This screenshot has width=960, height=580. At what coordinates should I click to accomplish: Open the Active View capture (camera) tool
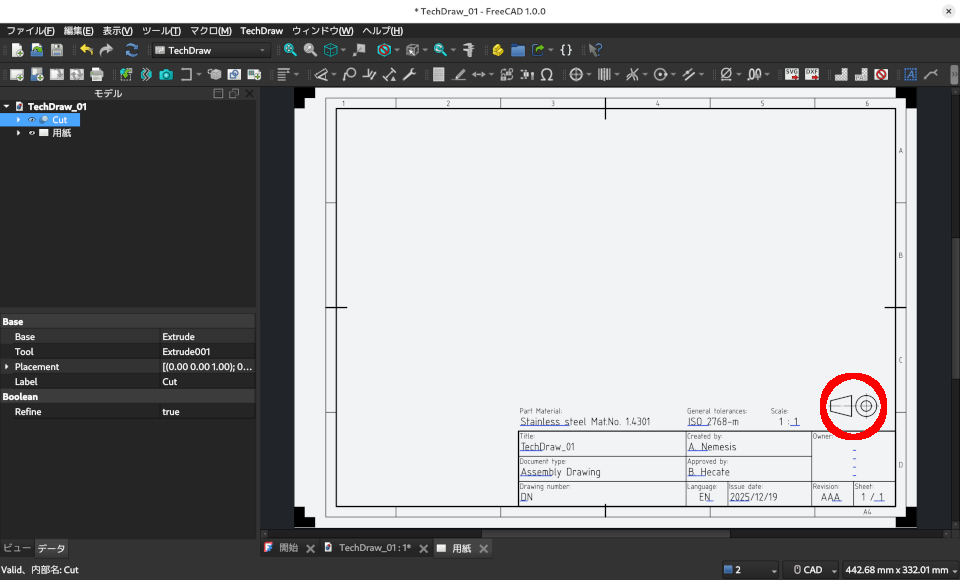click(x=166, y=73)
